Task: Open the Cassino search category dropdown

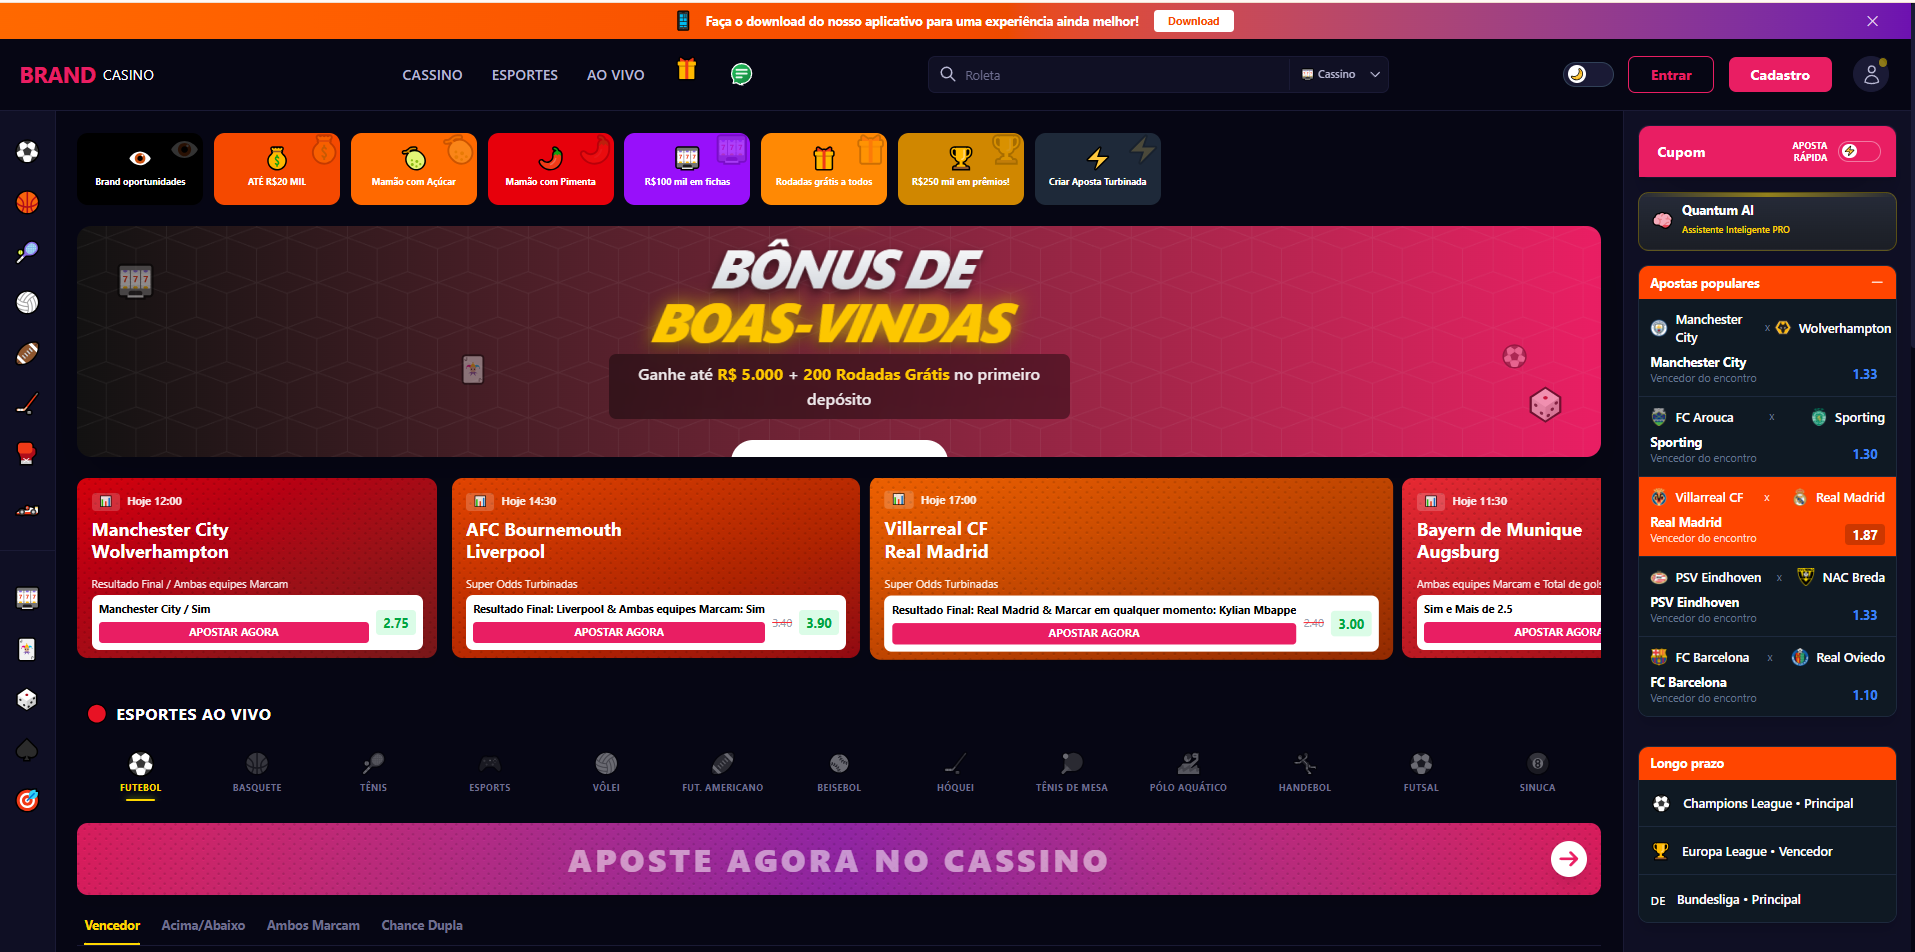Action: [x=1339, y=75]
